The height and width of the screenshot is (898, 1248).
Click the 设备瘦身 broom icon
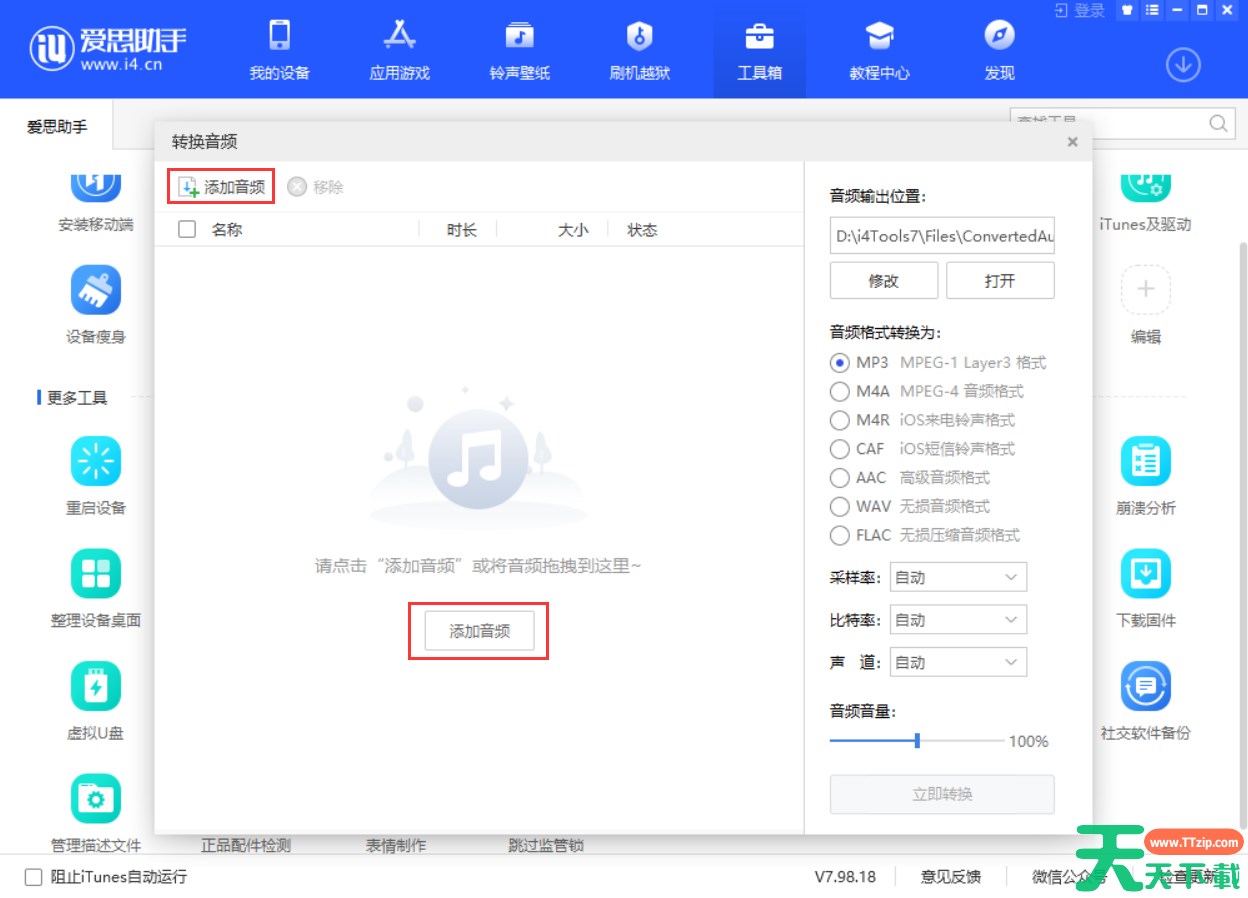point(96,290)
